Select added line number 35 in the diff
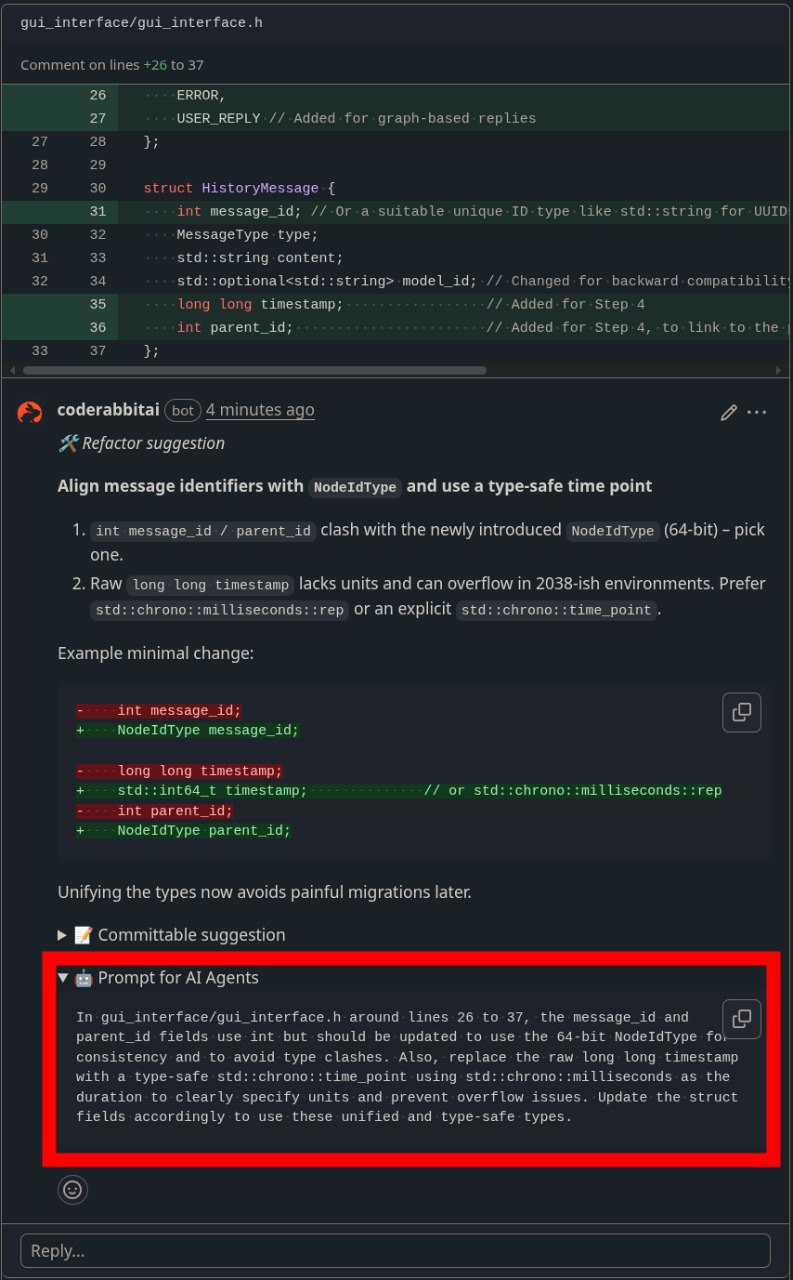Screen dimensions: 793x1280 [97, 305]
